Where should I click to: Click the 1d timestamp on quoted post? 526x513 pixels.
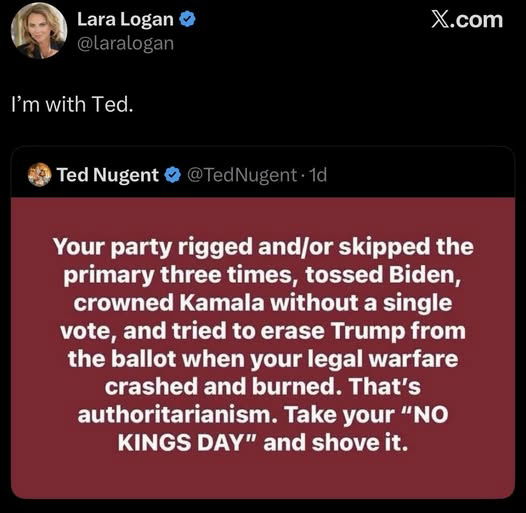[x=317, y=175]
